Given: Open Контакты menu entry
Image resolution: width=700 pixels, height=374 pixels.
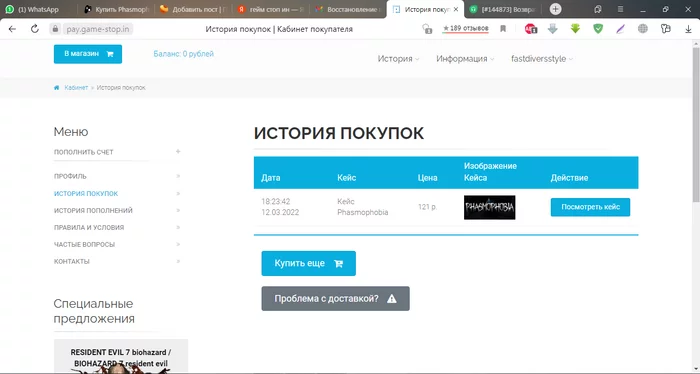Looking at the screenshot, I should pyautogui.click(x=71, y=262).
